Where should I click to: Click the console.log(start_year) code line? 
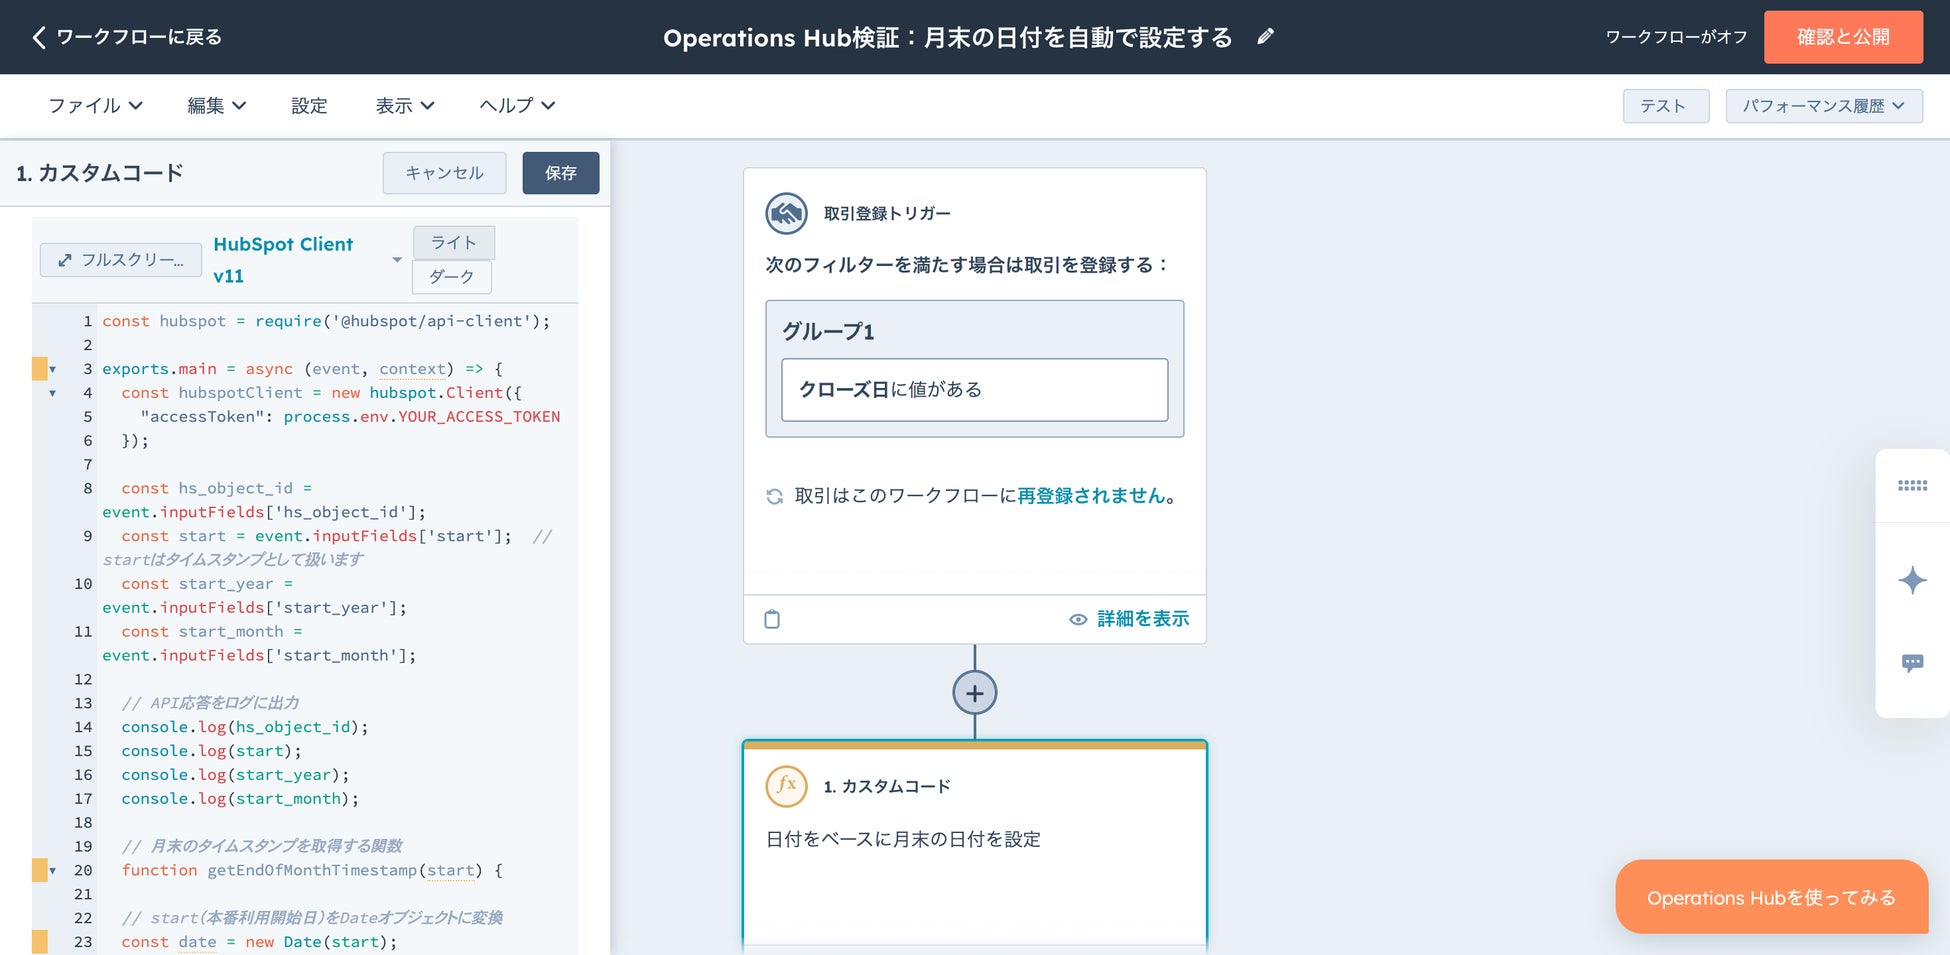pyautogui.click(x=235, y=775)
